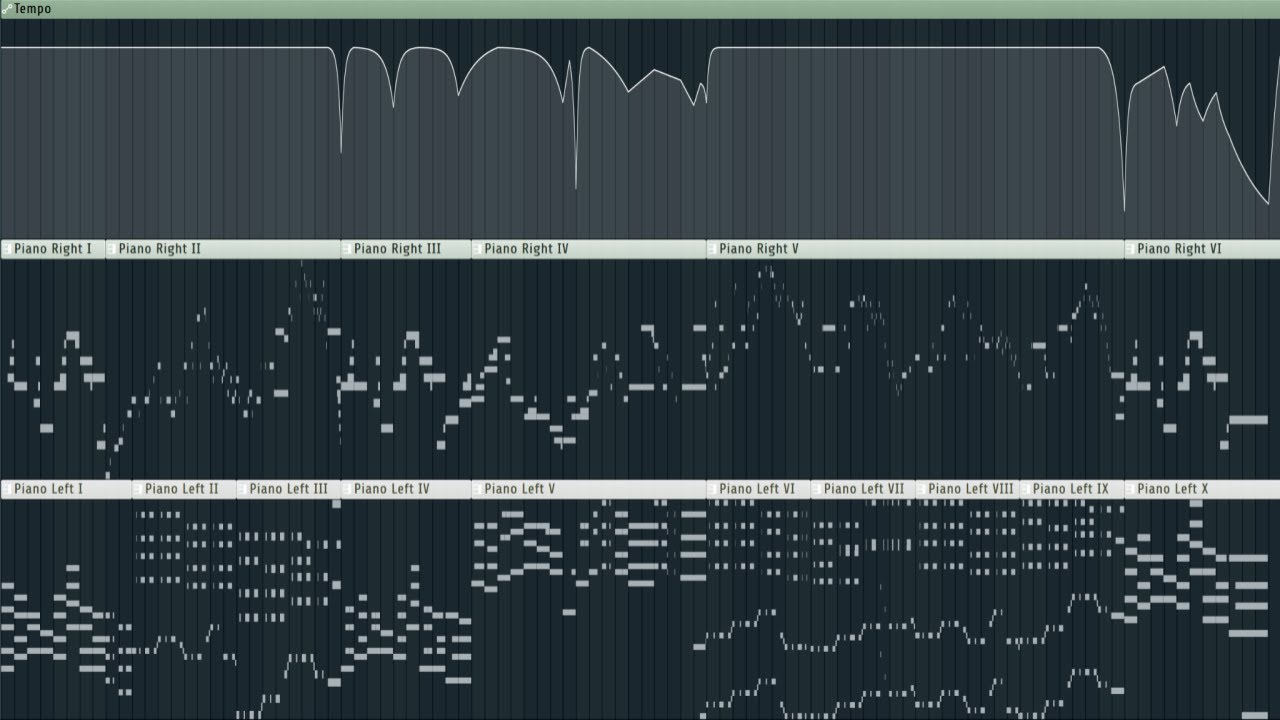The width and height of the screenshot is (1280, 720).
Task: Select the "Piano Left II" clip title
Action: tap(182, 490)
